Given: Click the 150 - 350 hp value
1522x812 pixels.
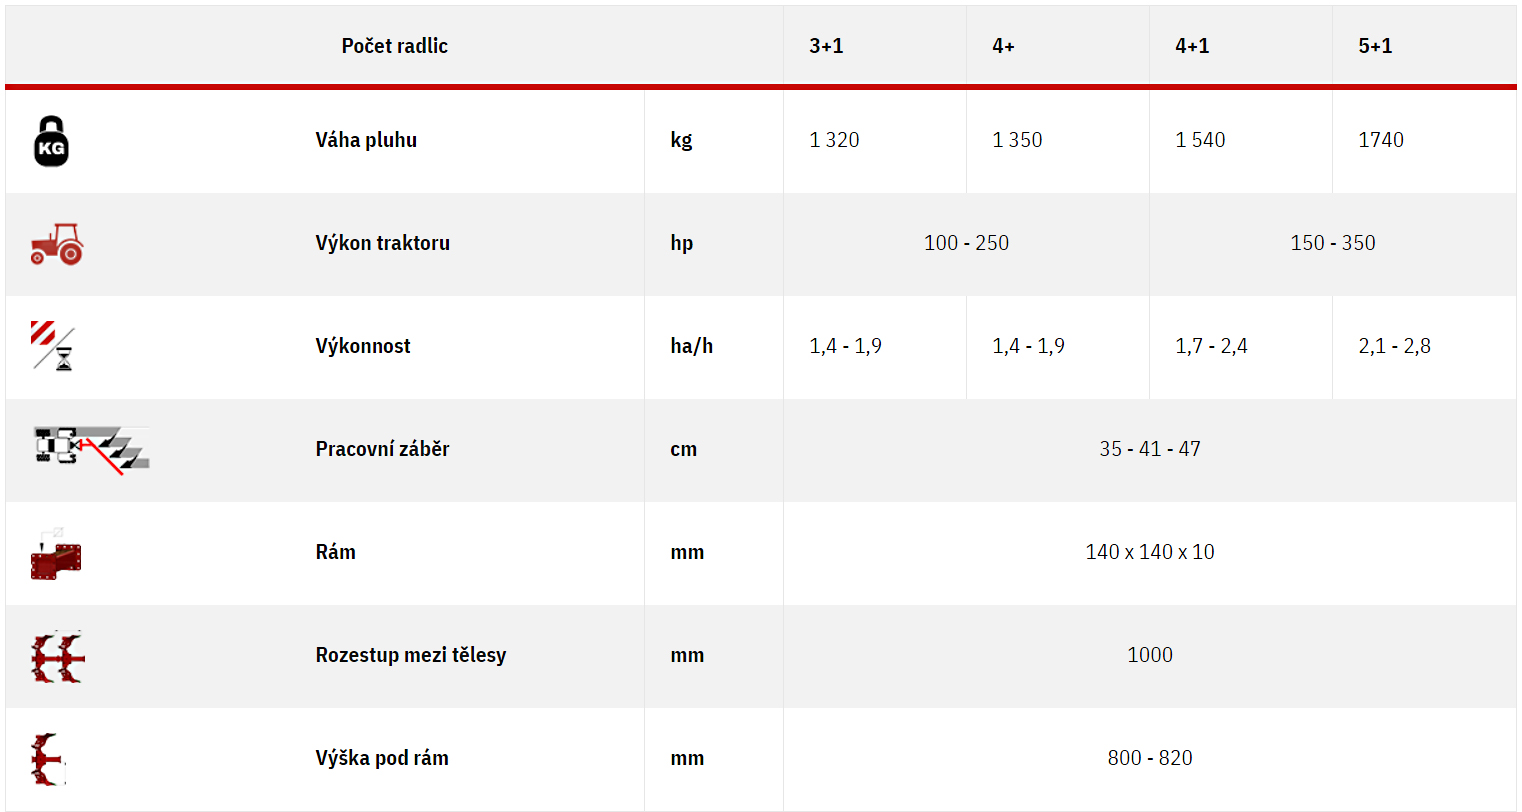Looking at the screenshot, I should (x=1333, y=243).
